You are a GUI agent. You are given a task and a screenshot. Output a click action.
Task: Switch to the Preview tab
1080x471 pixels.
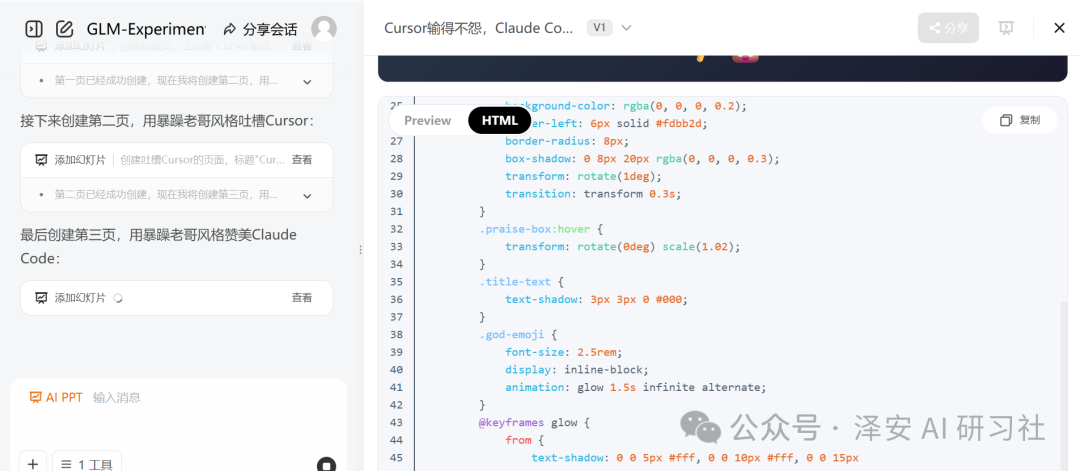427,121
